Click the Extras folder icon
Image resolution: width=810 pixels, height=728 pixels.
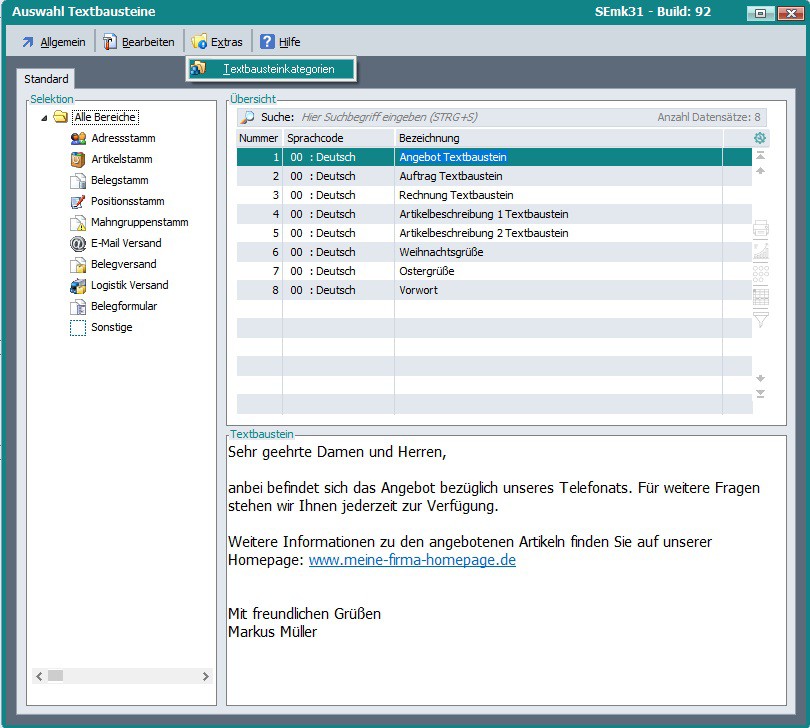pos(199,42)
